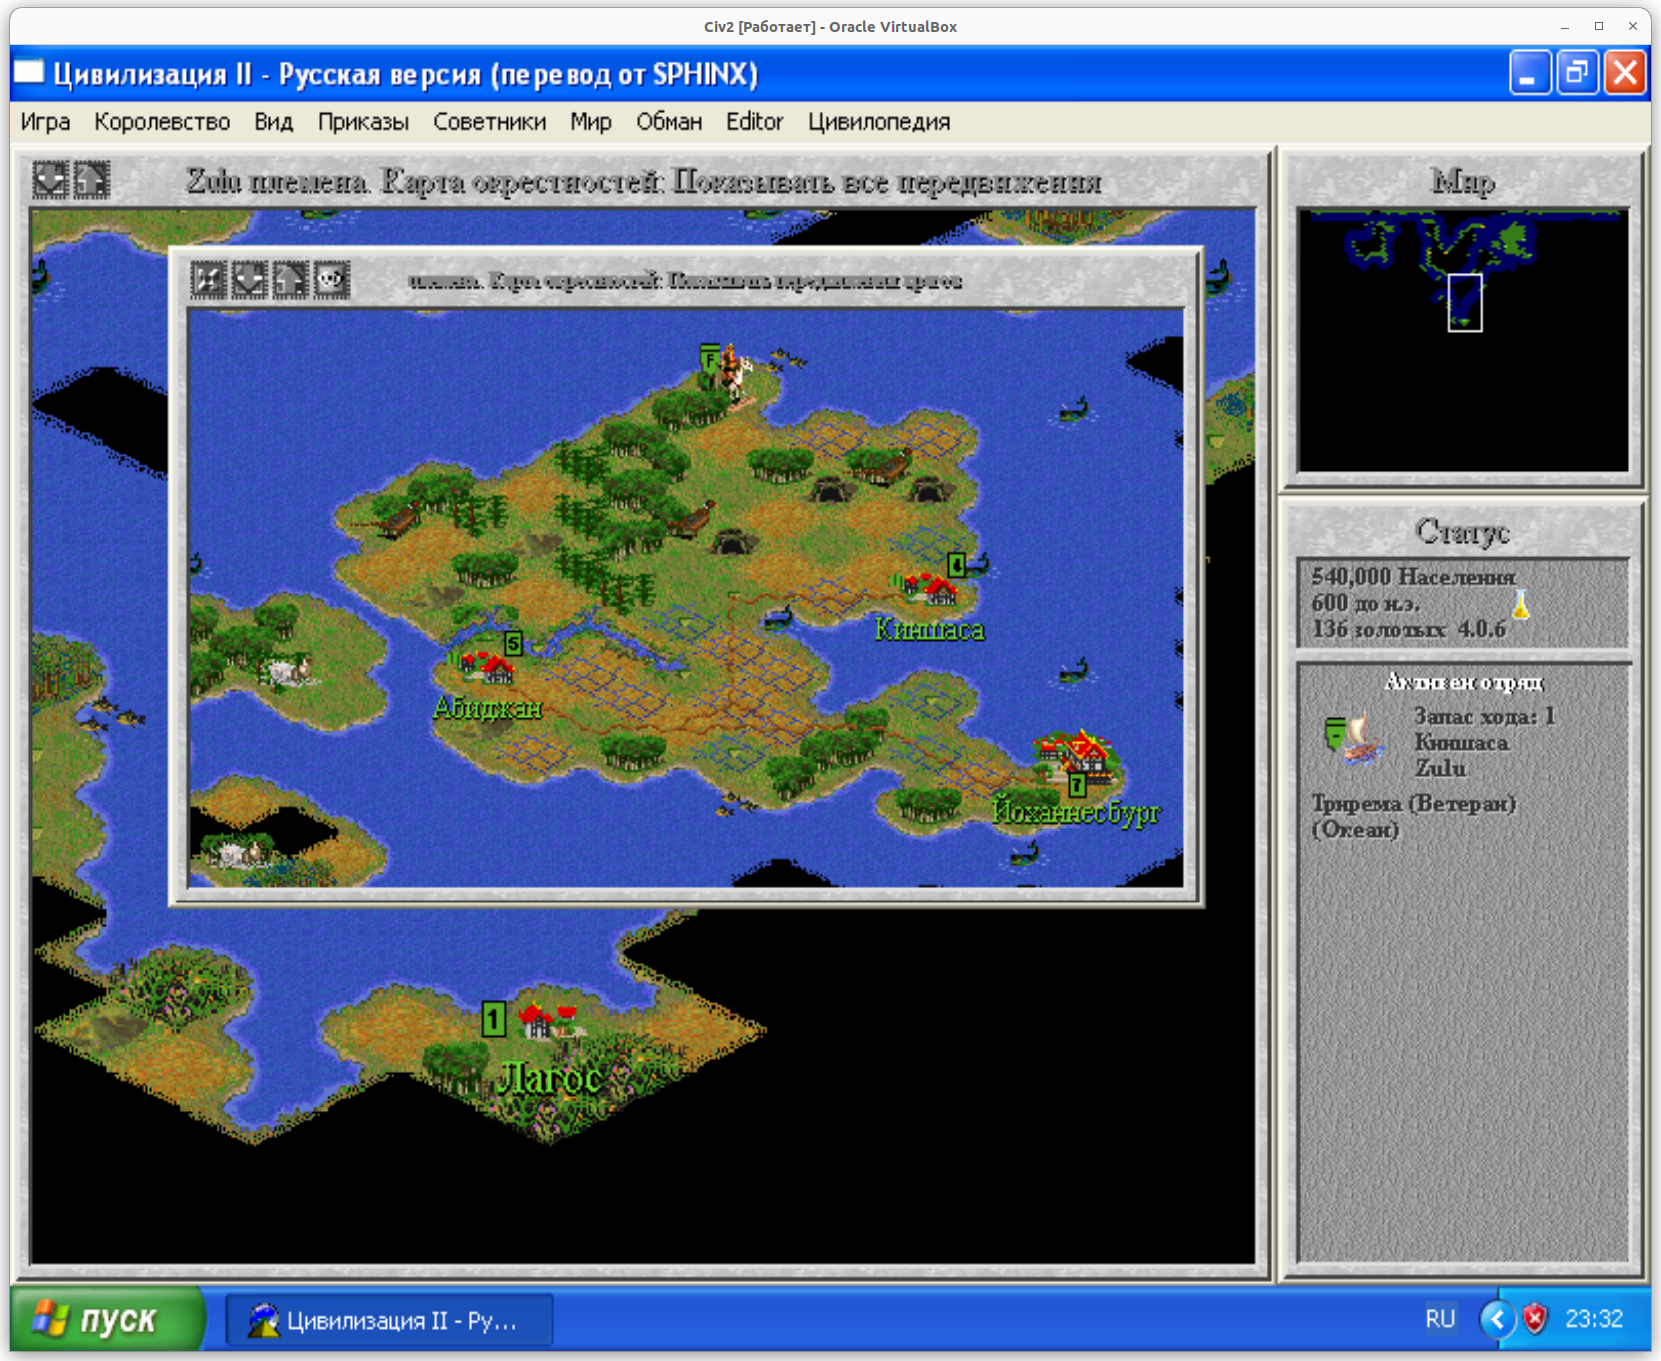Viewport: 1661px width, 1361px height.
Task: Zoom in using the inner map window's up arrow
Action: (x=290, y=280)
